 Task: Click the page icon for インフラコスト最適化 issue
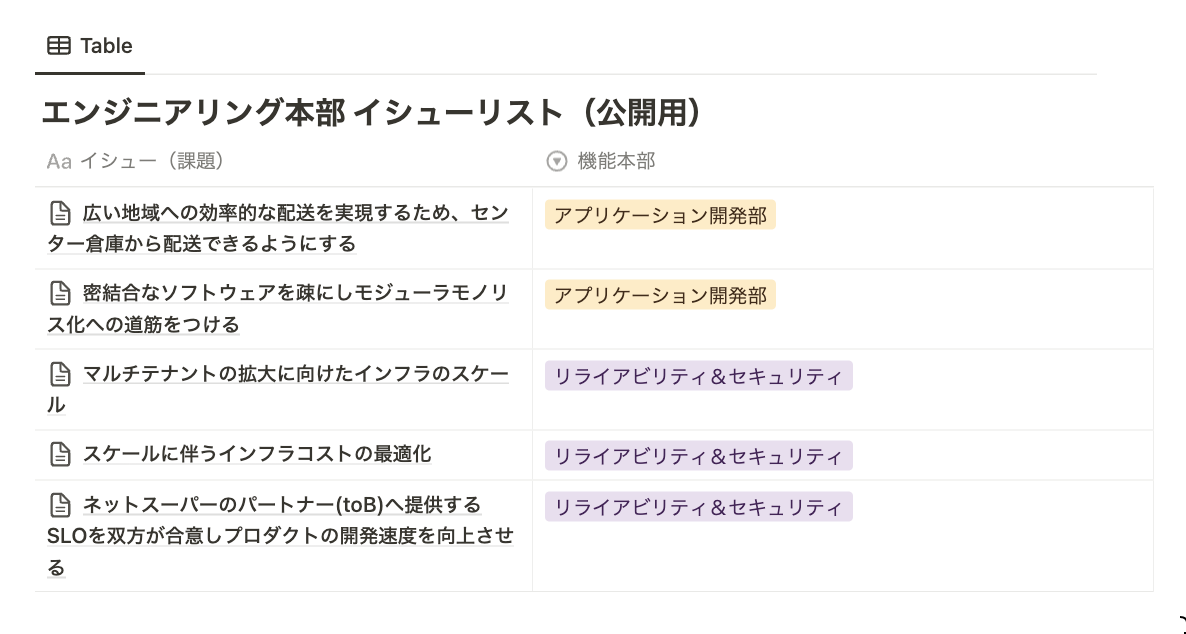(x=60, y=454)
